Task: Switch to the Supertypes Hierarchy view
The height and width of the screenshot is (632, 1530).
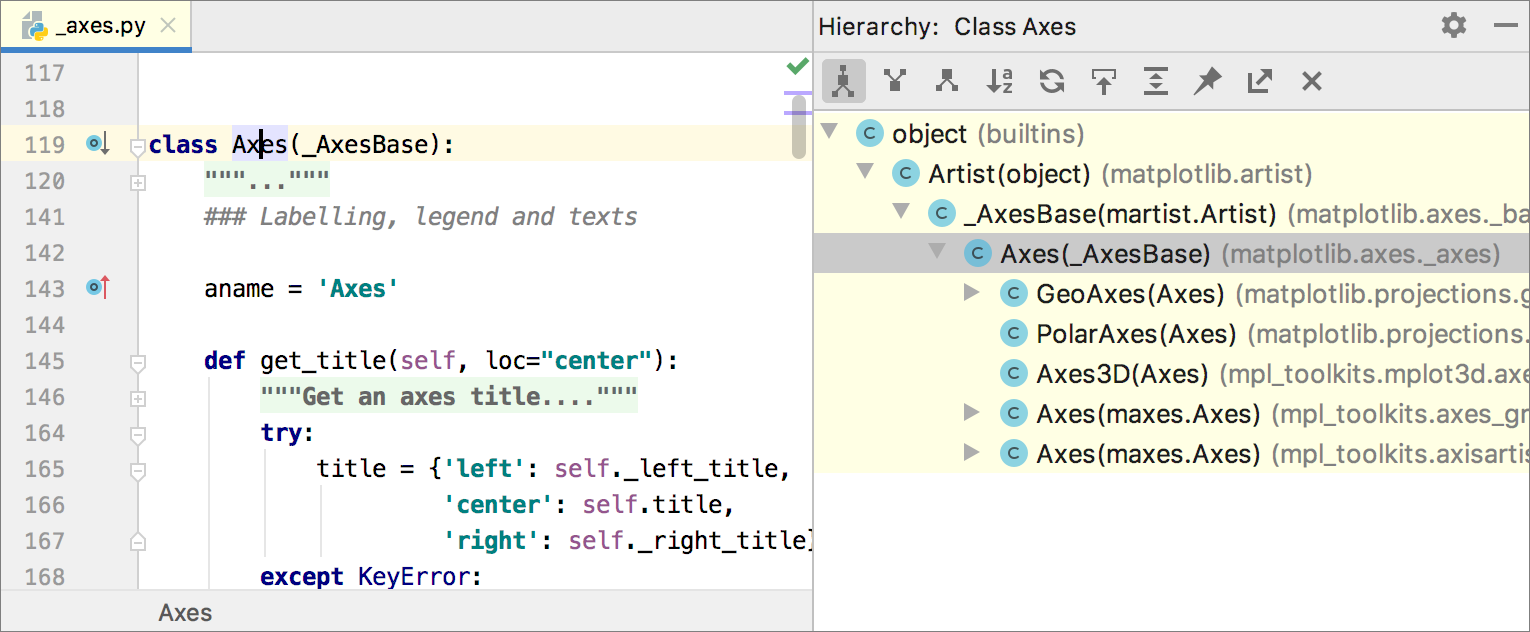Action: (895, 80)
